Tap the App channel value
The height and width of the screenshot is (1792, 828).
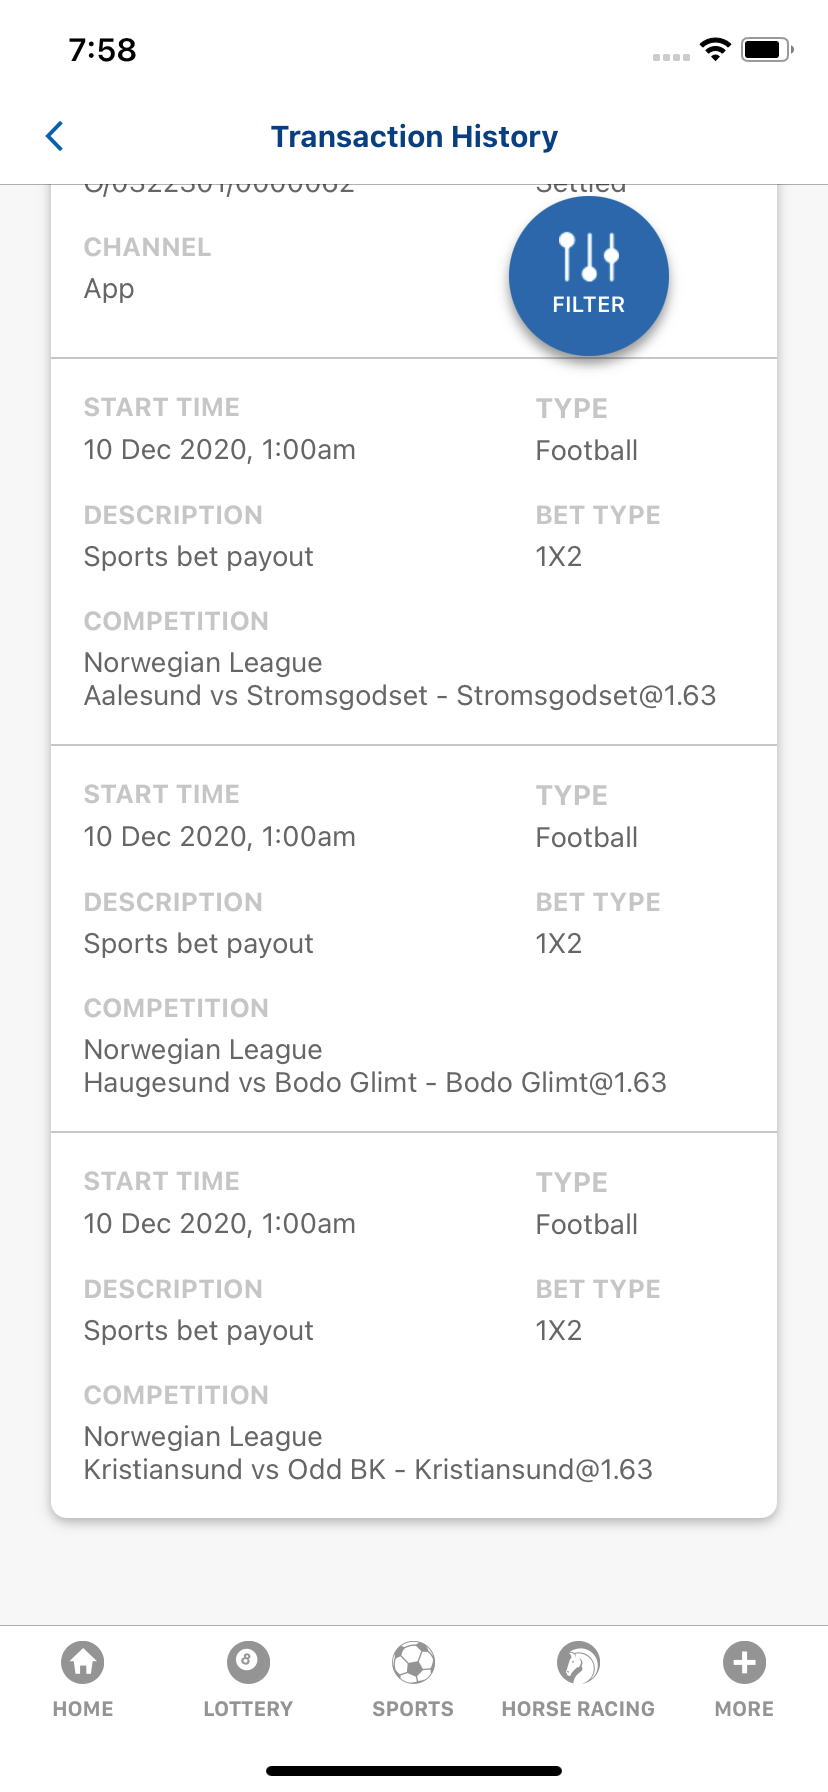[109, 289]
